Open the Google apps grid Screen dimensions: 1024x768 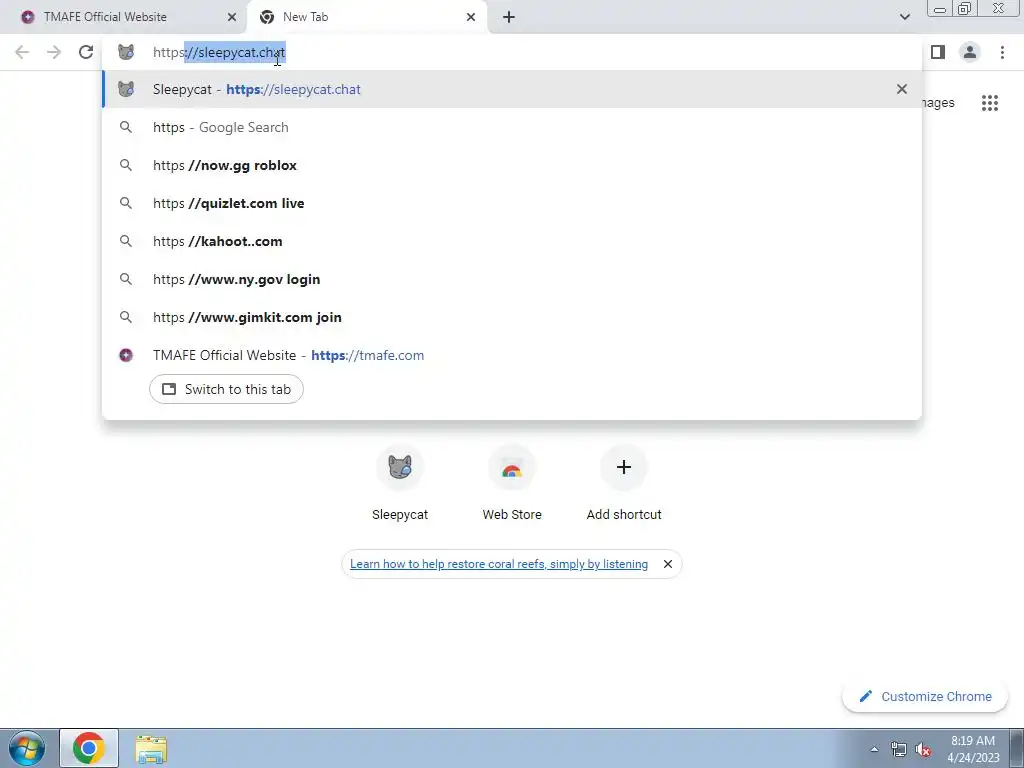[x=989, y=103]
